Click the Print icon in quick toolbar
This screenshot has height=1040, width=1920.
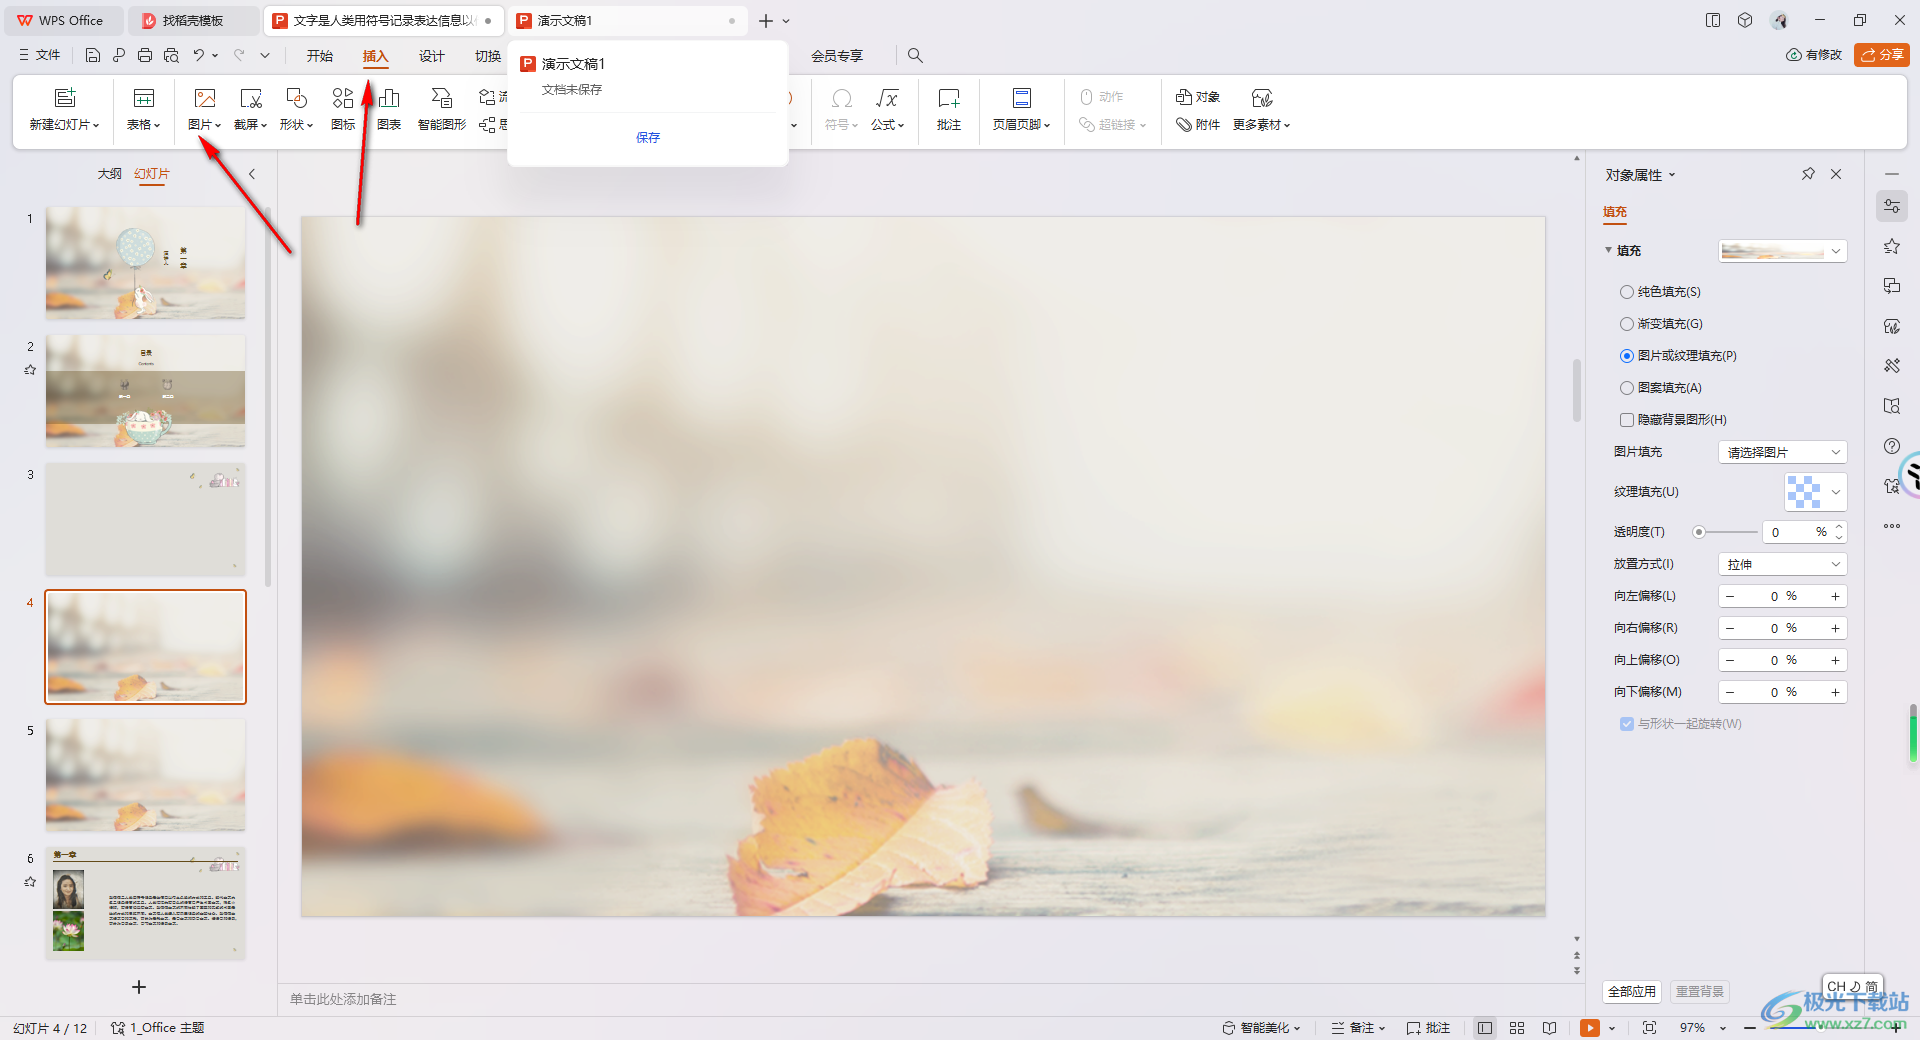pyautogui.click(x=145, y=56)
